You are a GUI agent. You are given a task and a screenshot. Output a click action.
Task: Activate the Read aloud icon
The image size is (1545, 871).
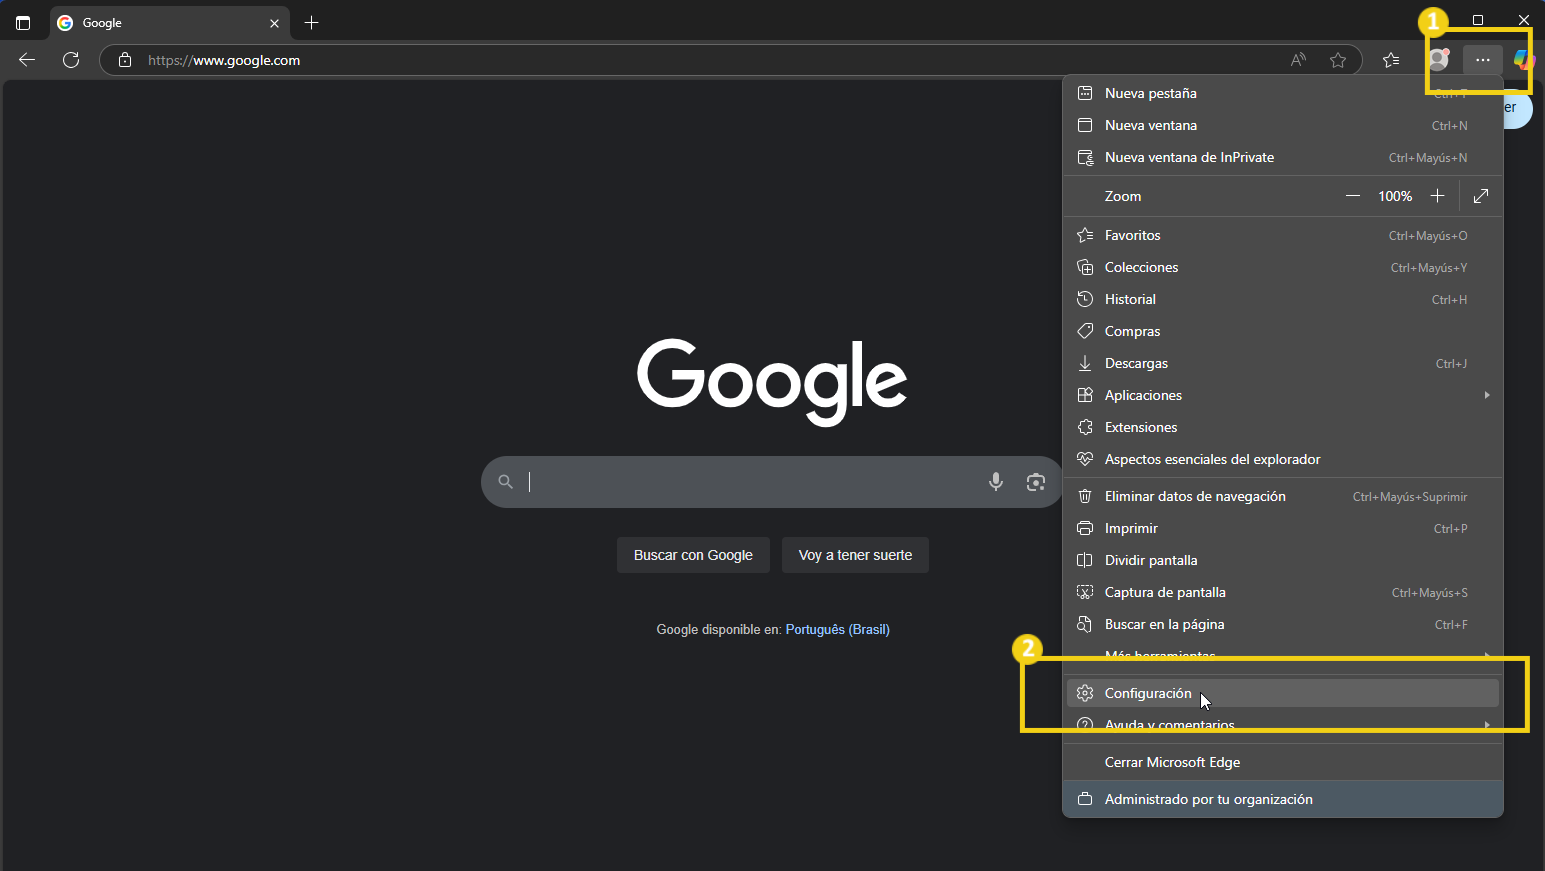pyautogui.click(x=1298, y=60)
